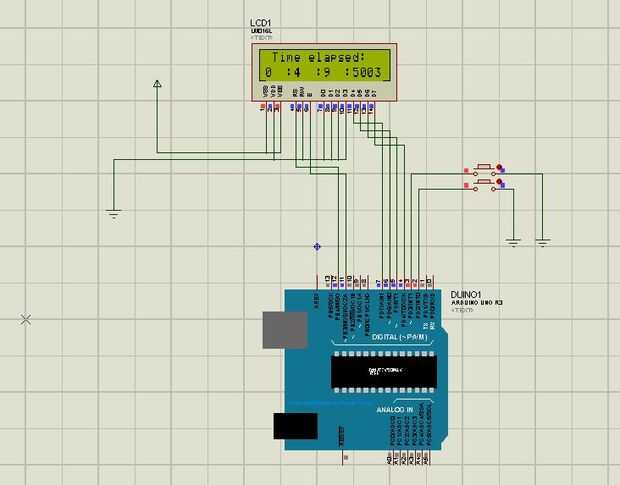The height and width of the screenshot is (485, 620).
Task: Select the black power jack on the Arduino
Action: coord(295,426)
